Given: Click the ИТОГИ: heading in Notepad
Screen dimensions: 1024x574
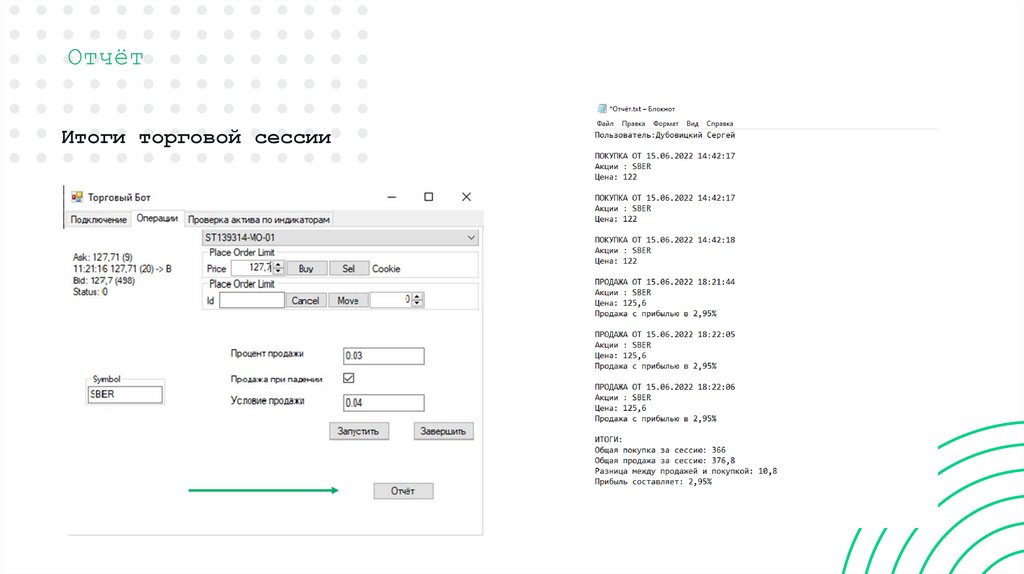Looking at the screenshot, I should point(609,439).
